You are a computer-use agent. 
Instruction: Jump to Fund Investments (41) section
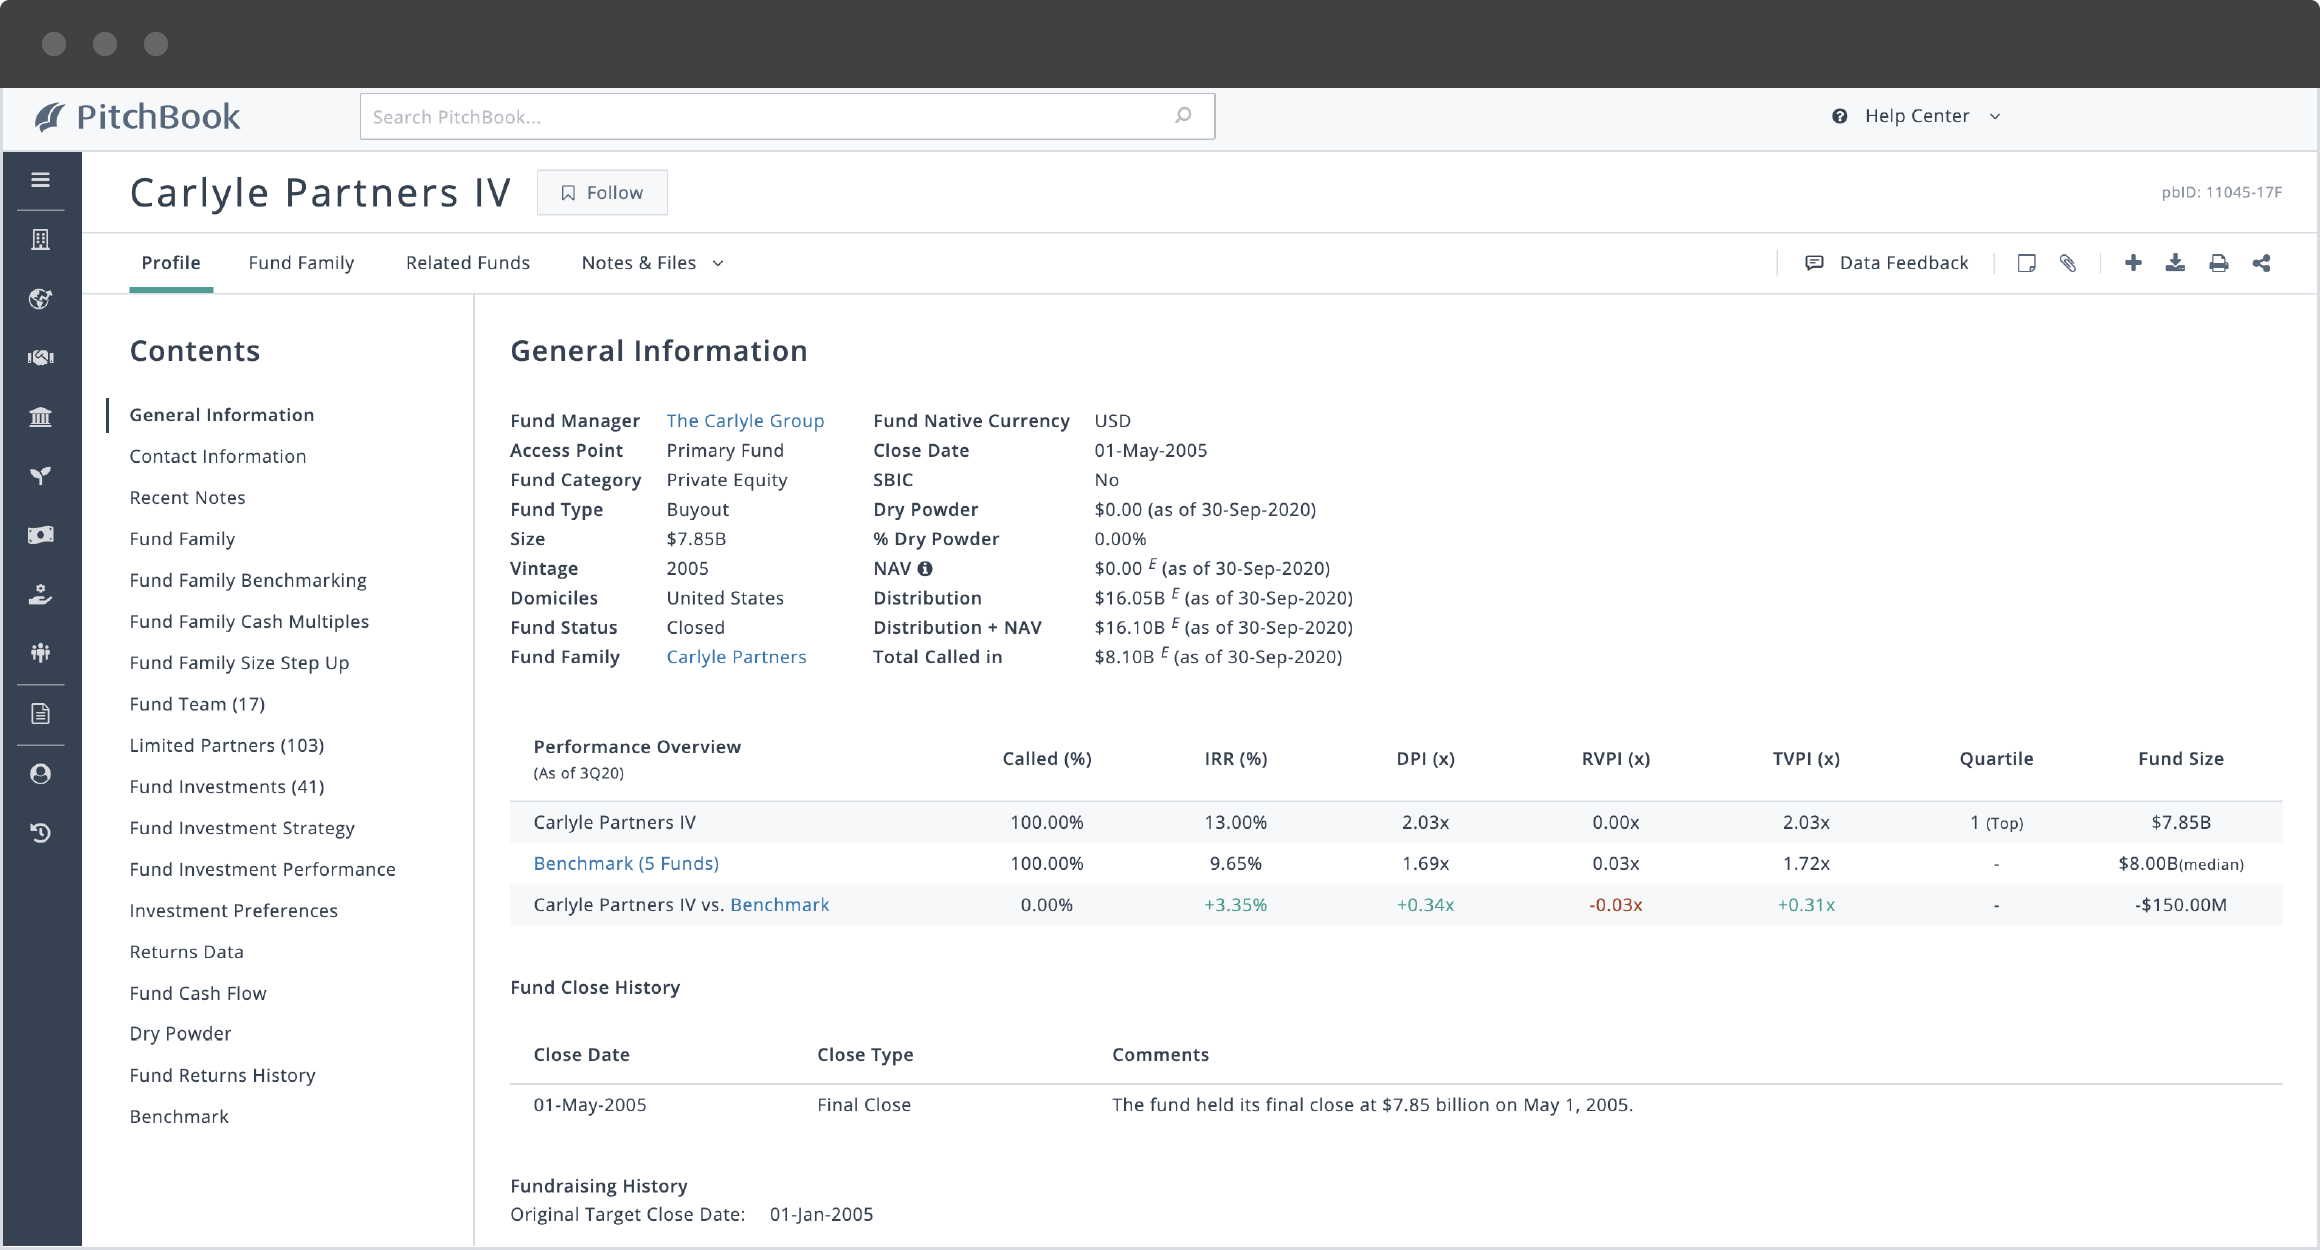click(227, 787)
